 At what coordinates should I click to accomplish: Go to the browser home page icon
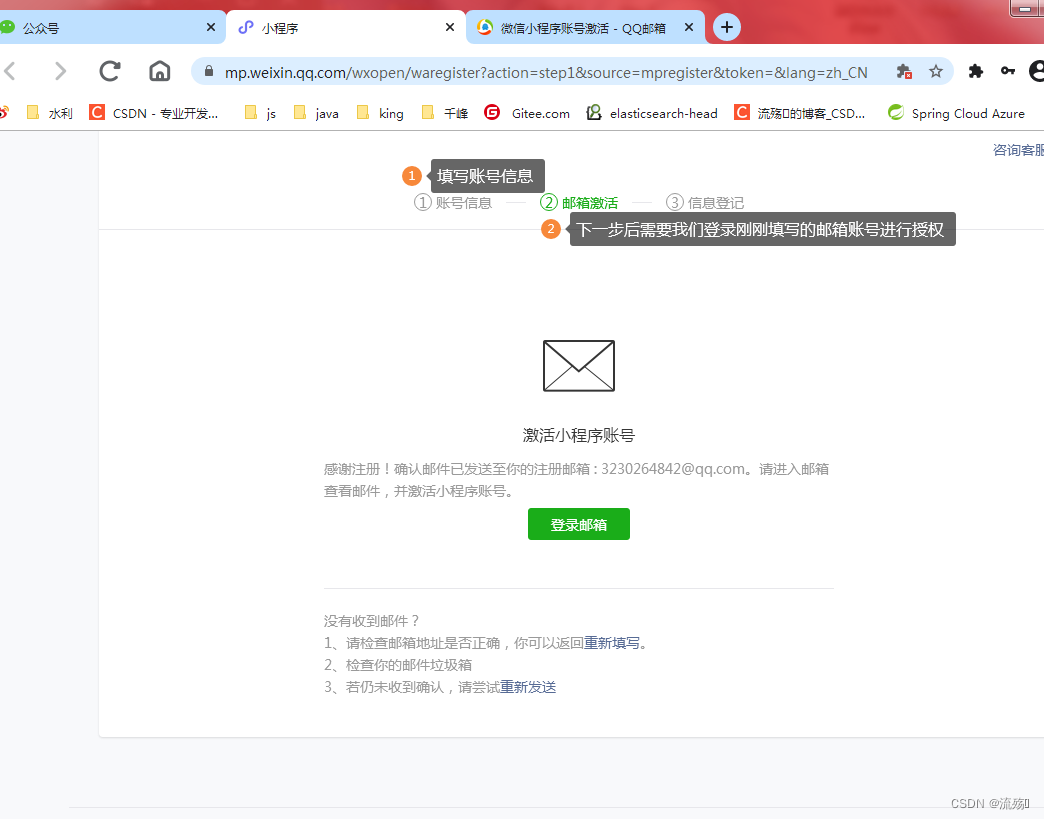pyautogui.click(x=159, y=71)
